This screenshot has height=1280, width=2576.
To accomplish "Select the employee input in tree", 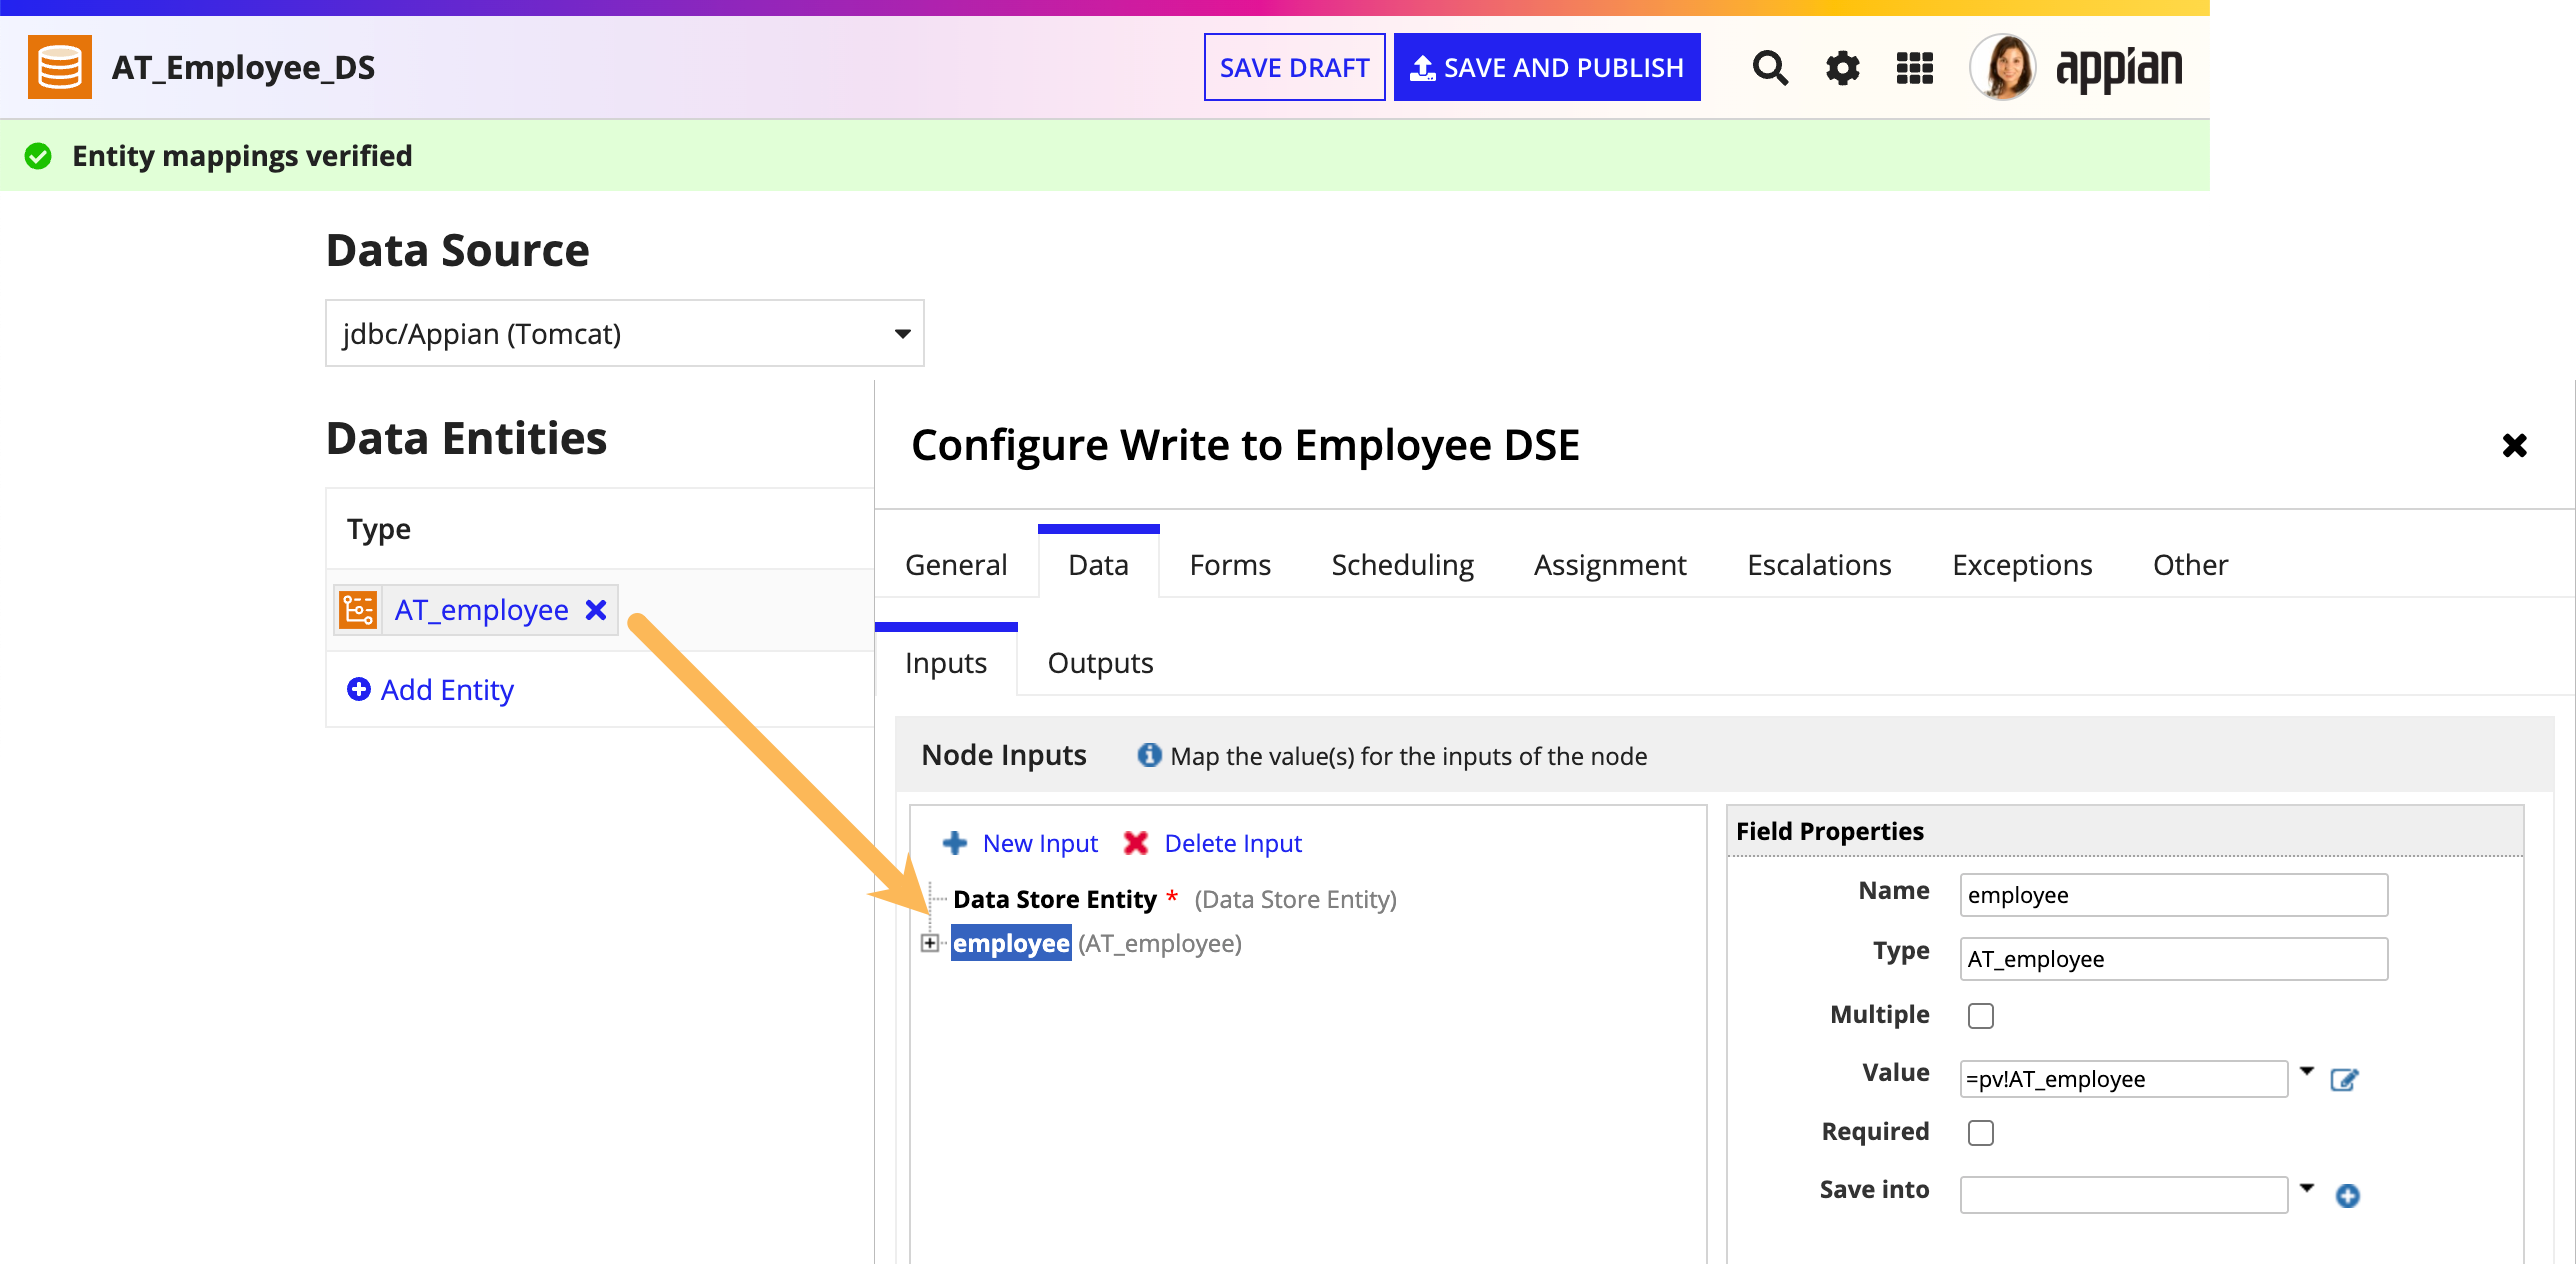I will (x=1011, y=943).
